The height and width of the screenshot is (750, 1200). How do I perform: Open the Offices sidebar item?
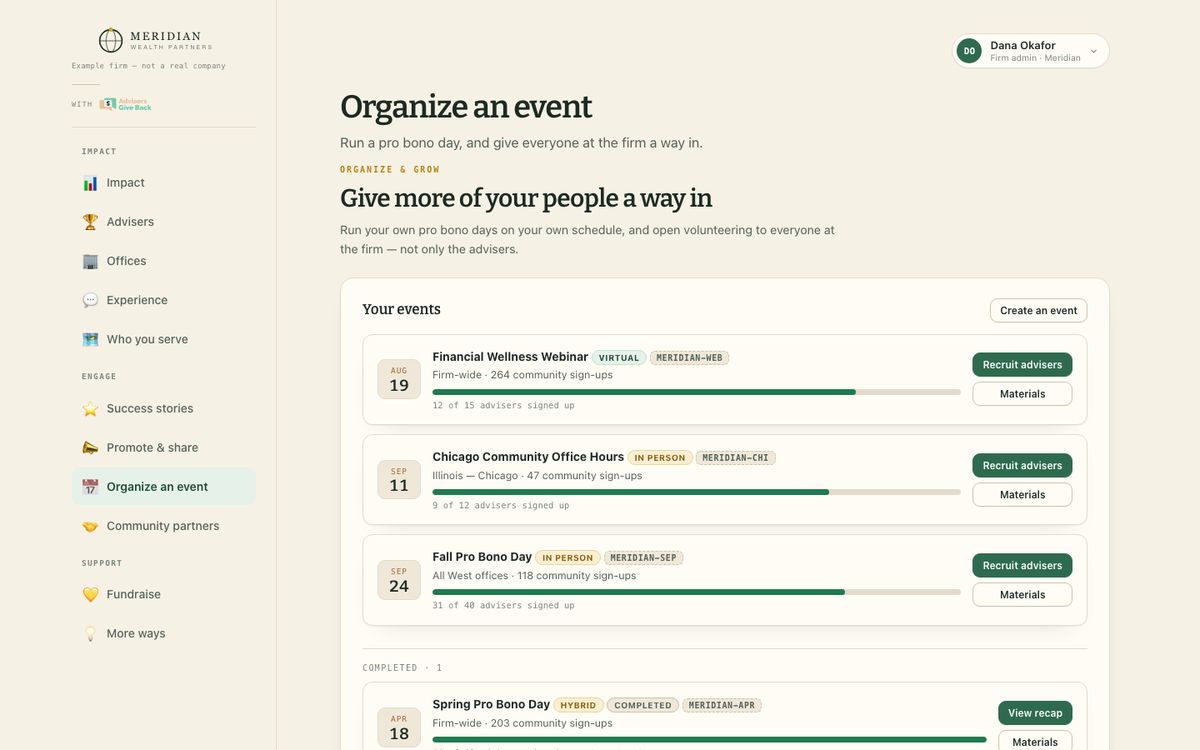[164, 261]
